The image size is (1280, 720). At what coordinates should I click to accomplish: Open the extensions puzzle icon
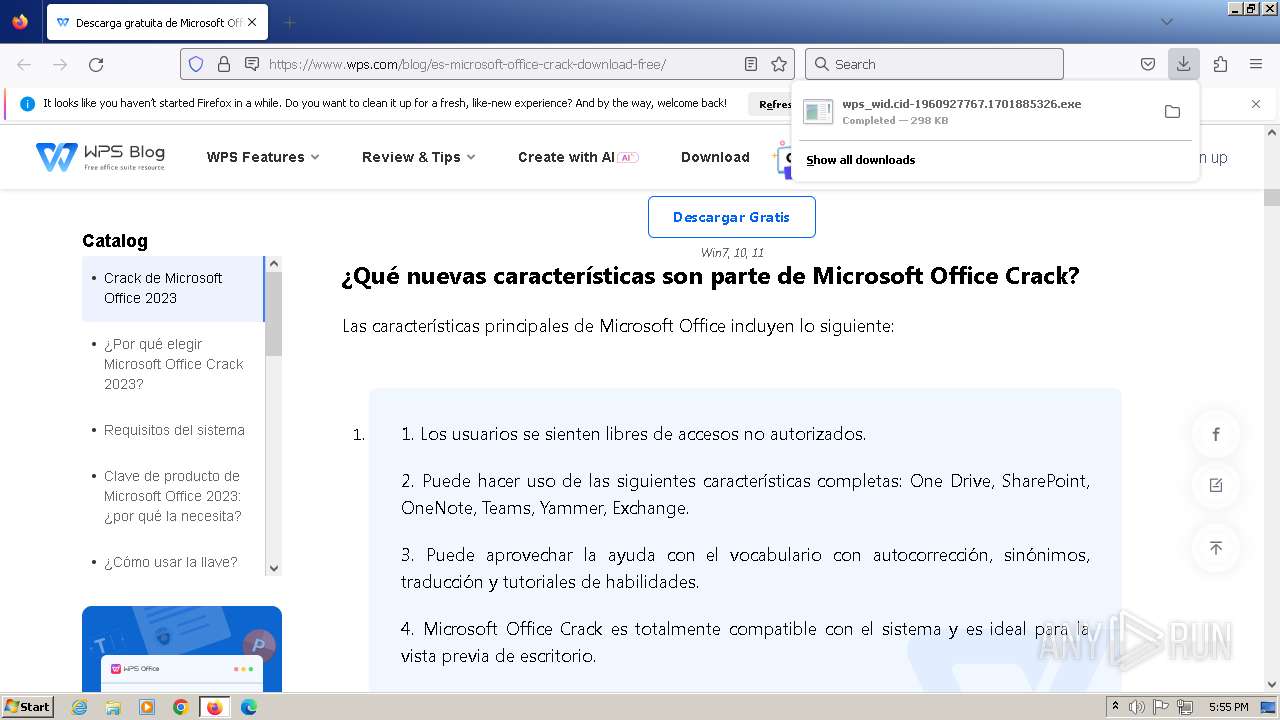[1220, 64]
